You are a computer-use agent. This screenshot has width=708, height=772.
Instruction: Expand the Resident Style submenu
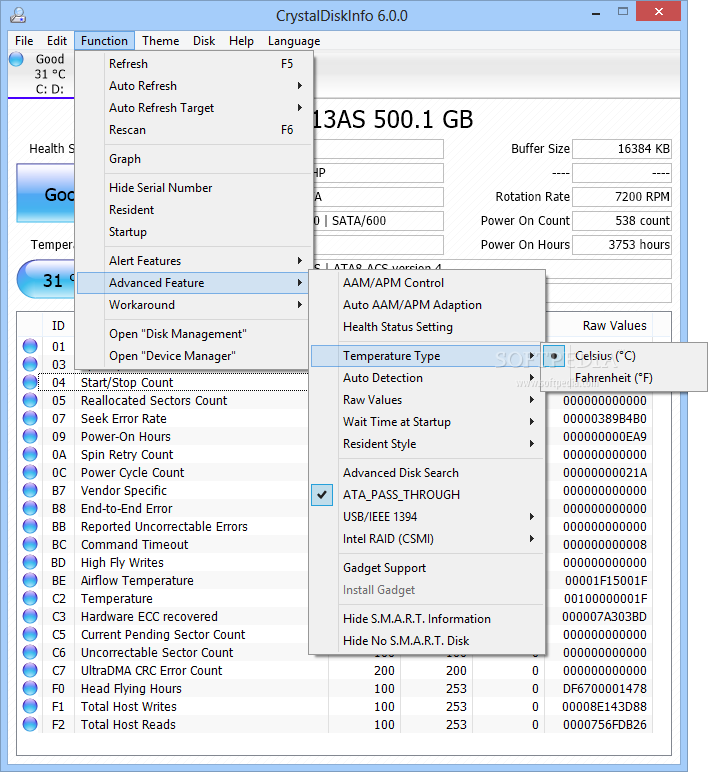426,444
